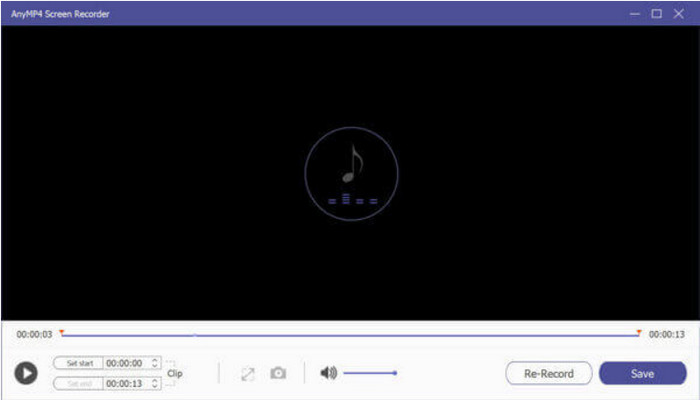Set volume on the volume slider
This screenshot has width=700, height=400.
tap(370, 373)
